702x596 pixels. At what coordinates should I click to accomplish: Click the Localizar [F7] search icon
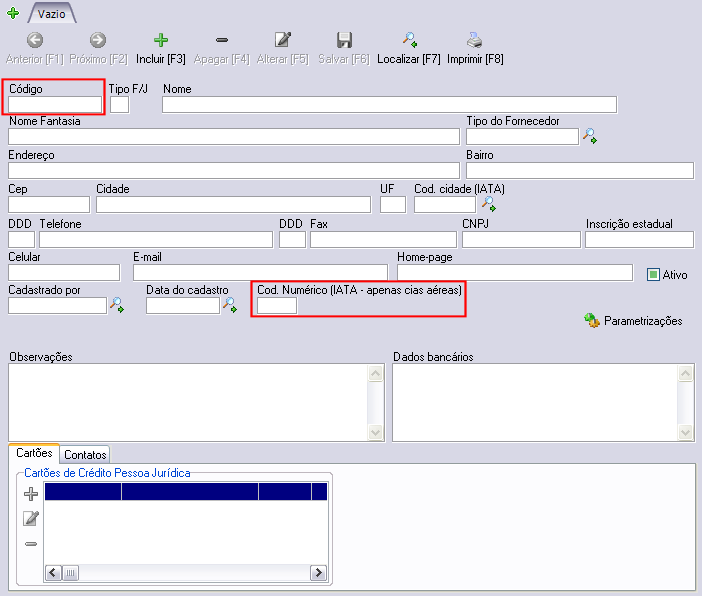click(x=409, y=40)
